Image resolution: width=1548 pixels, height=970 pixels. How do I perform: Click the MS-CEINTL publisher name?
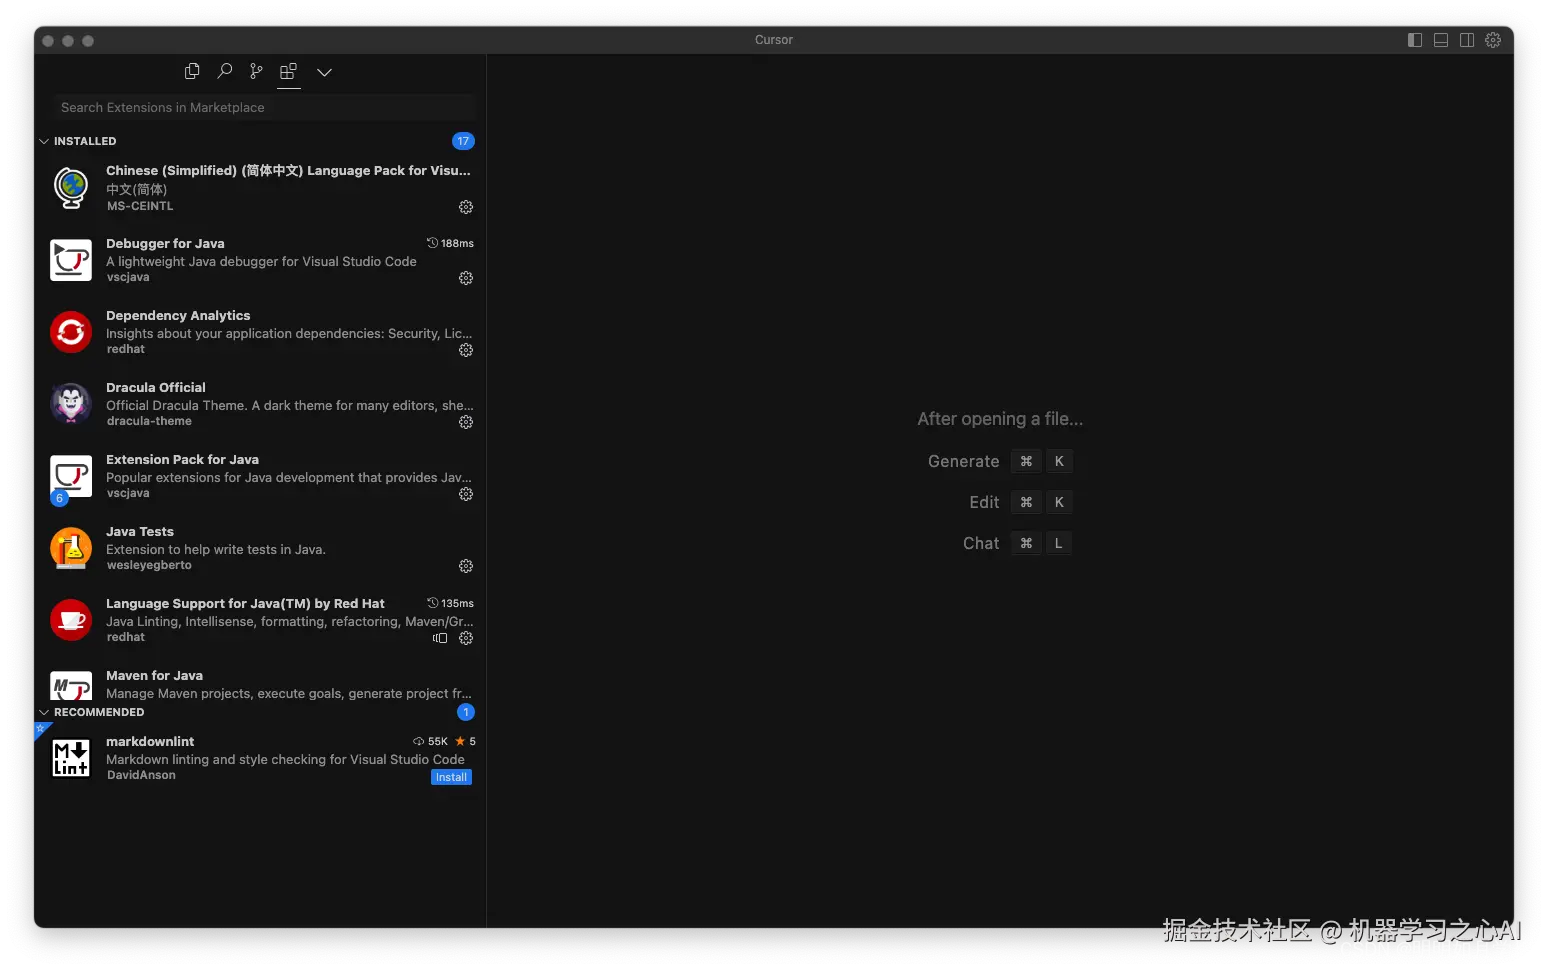[140, 206]
